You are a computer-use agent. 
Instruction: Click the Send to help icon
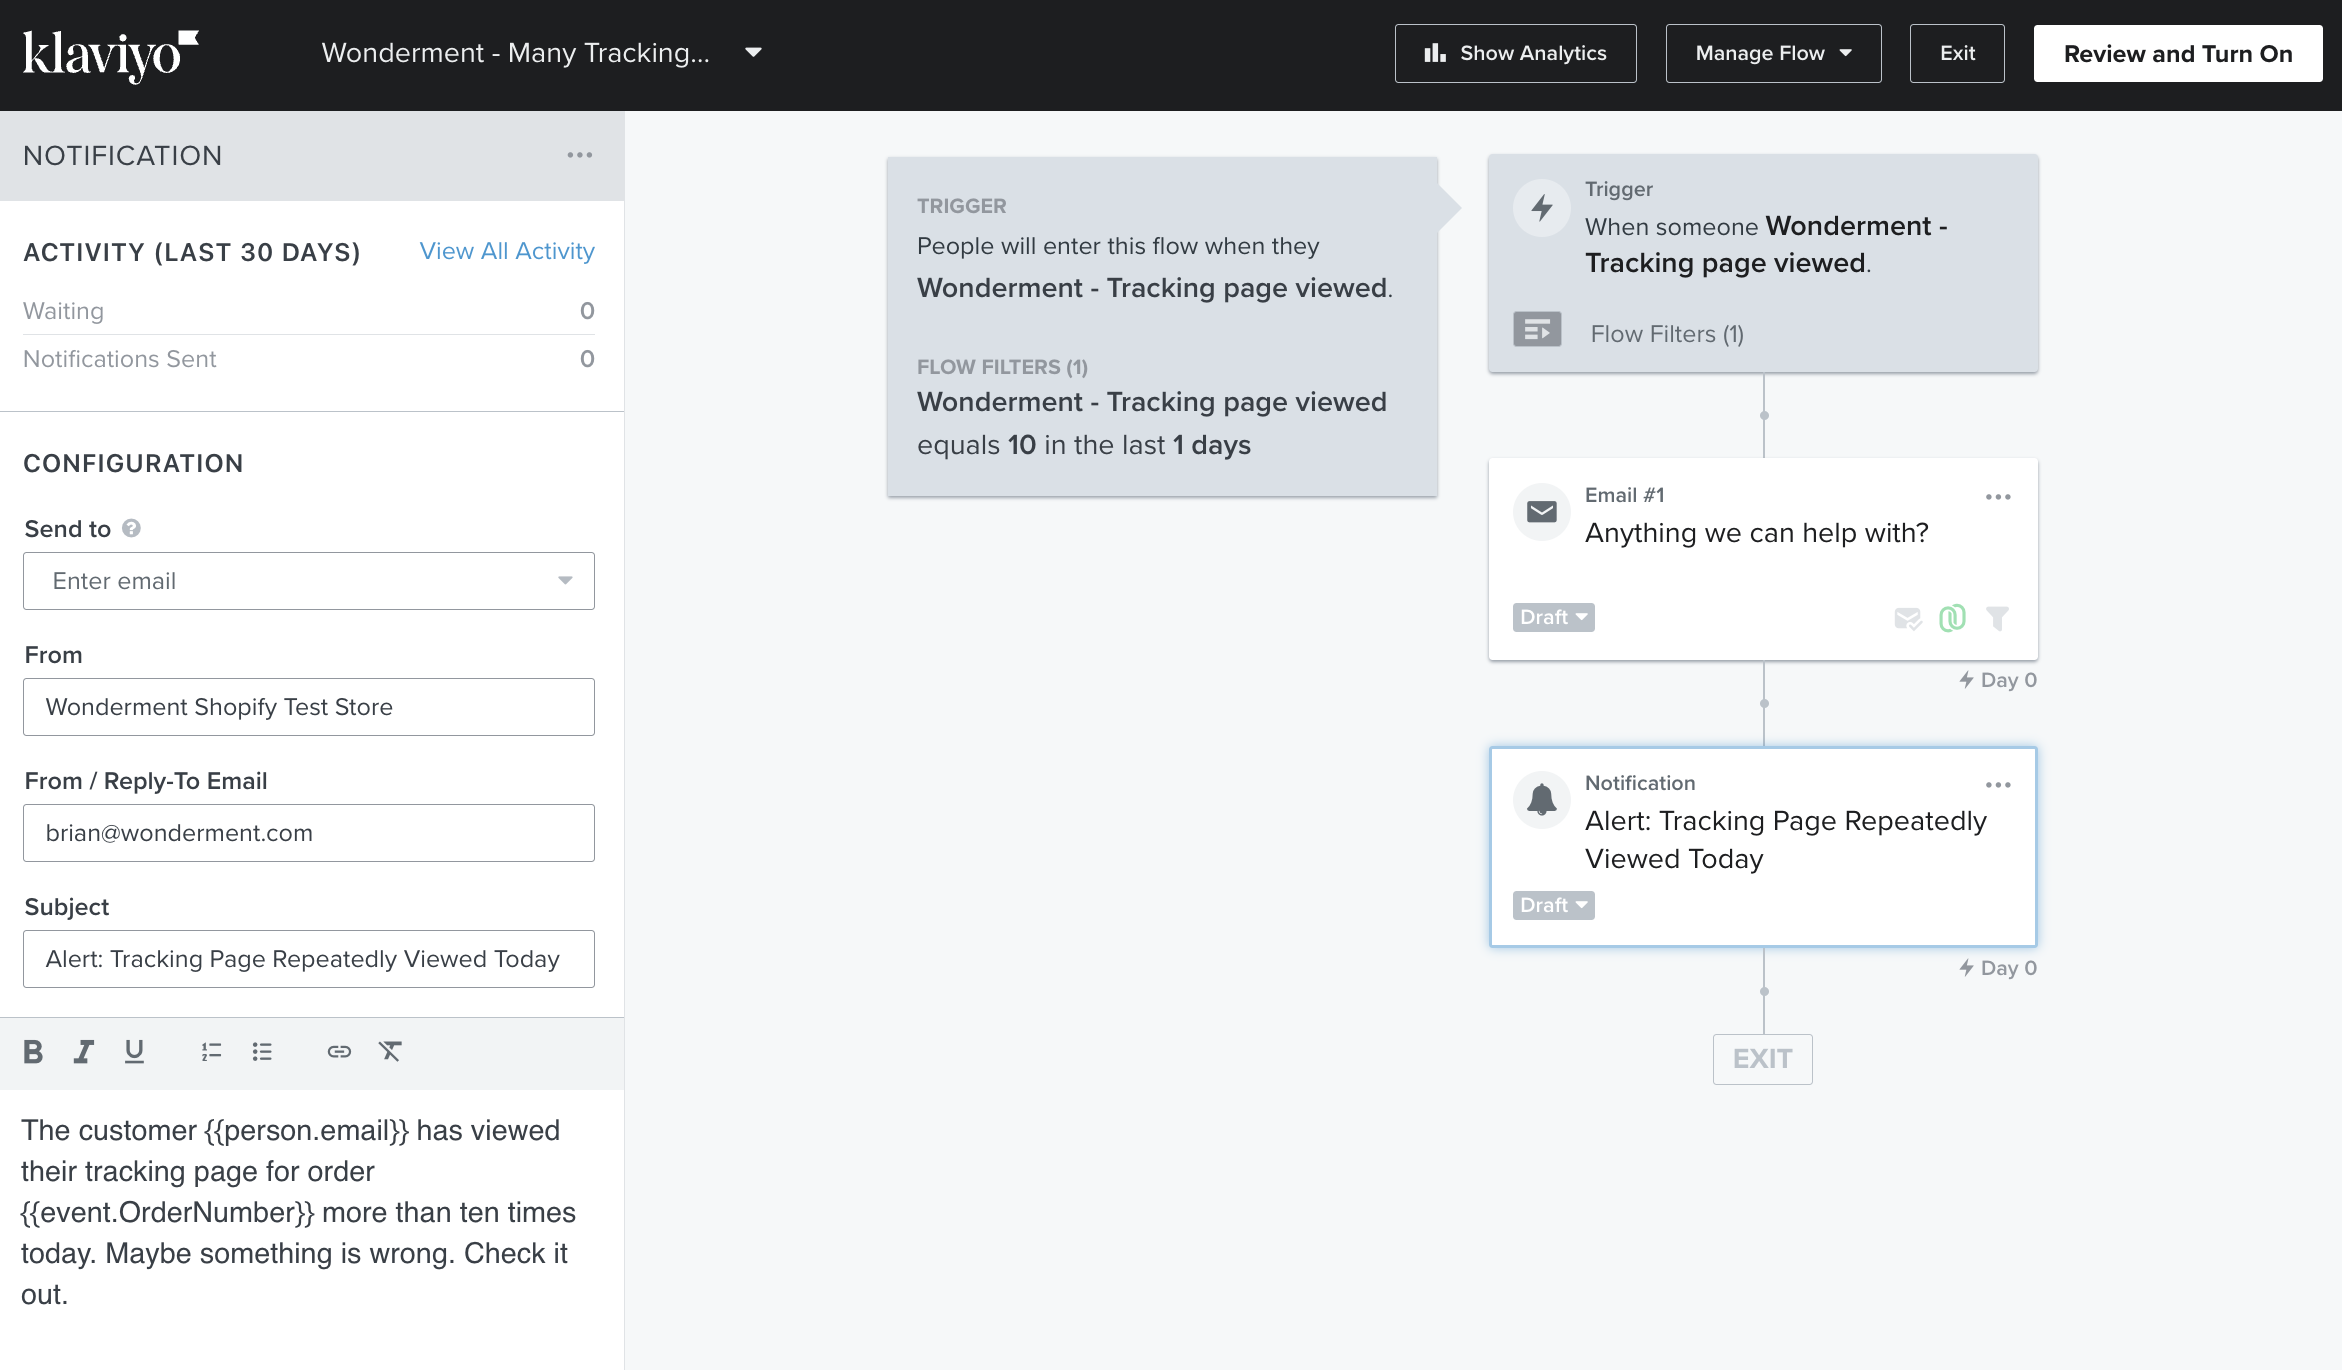131,528
